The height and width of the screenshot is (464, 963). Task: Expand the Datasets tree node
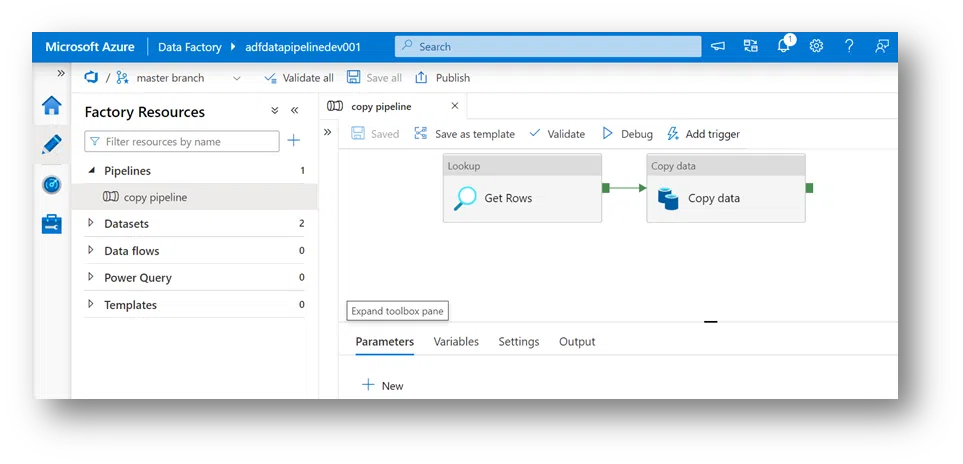click(91, 224)
